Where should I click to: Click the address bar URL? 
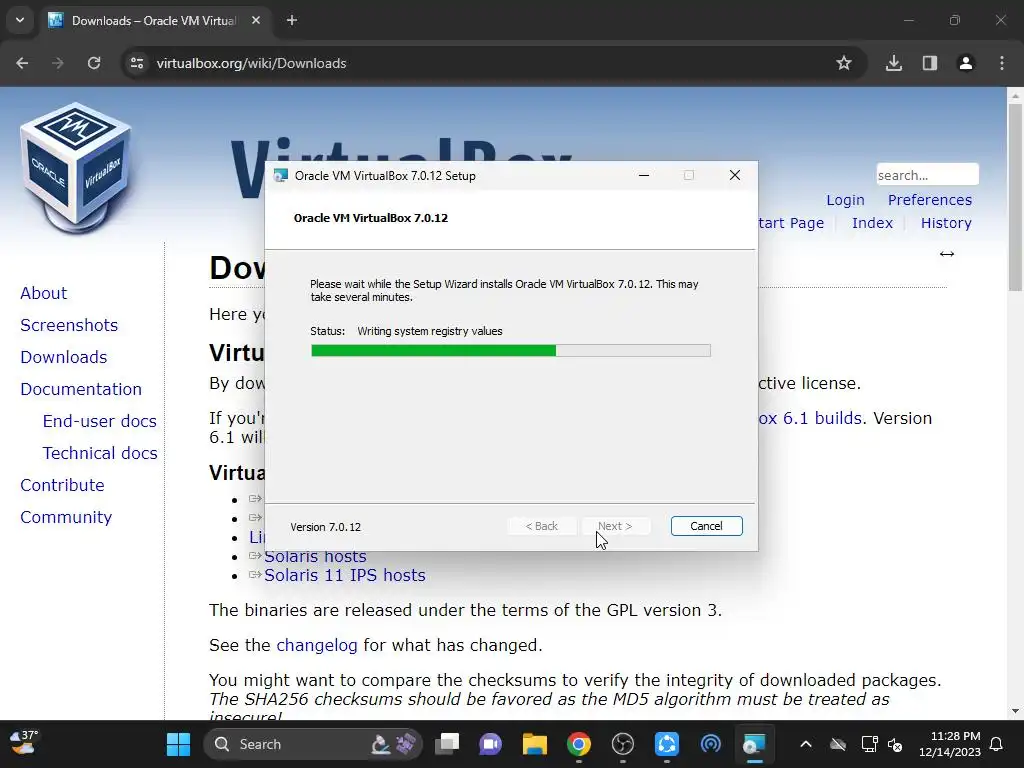click(251, 63)
